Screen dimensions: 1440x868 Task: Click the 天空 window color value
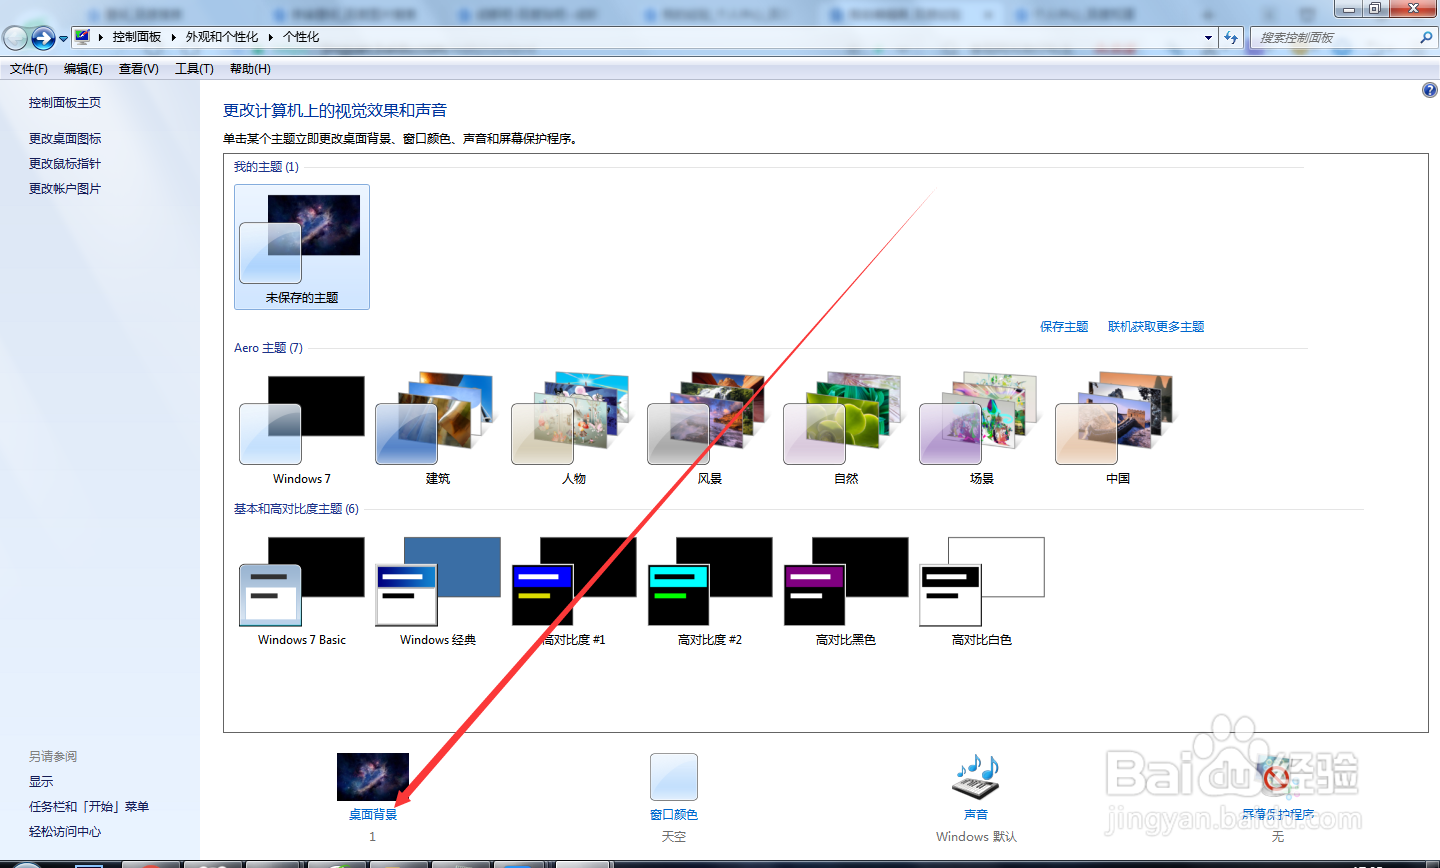(x=673, y=837)
